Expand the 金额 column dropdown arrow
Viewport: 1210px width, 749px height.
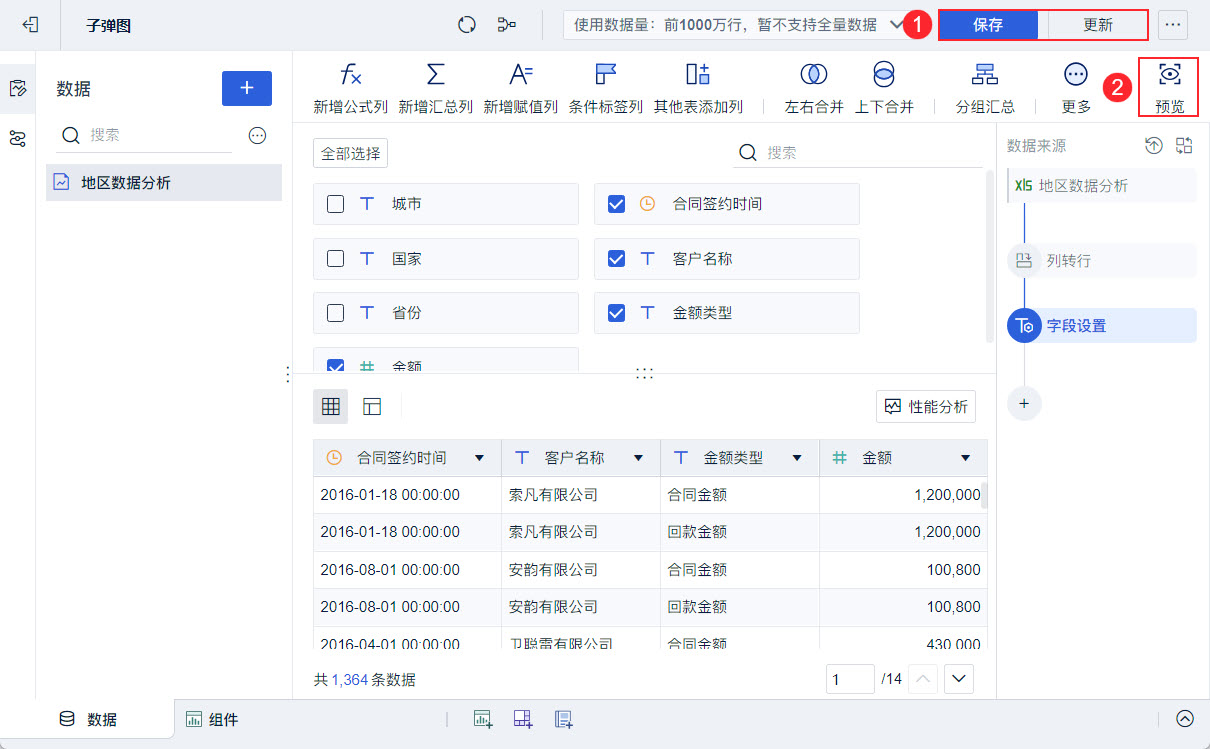(x=965, y=458)
